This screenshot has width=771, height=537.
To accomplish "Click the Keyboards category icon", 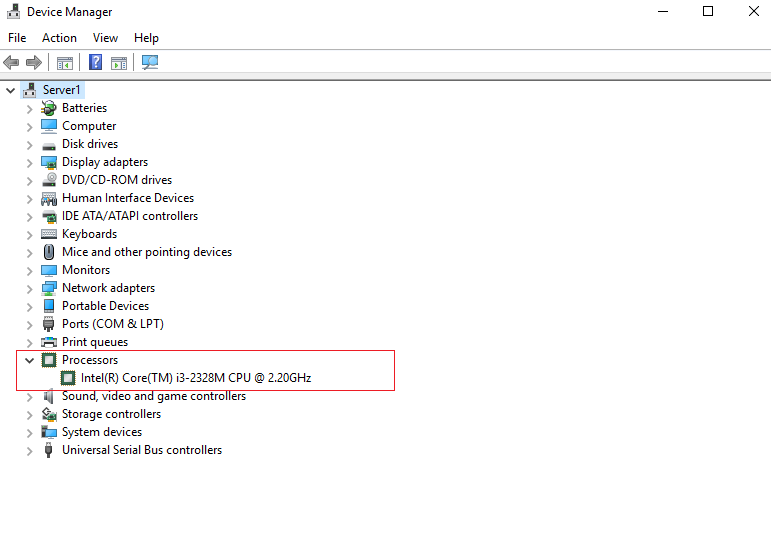I will [49, 234].
